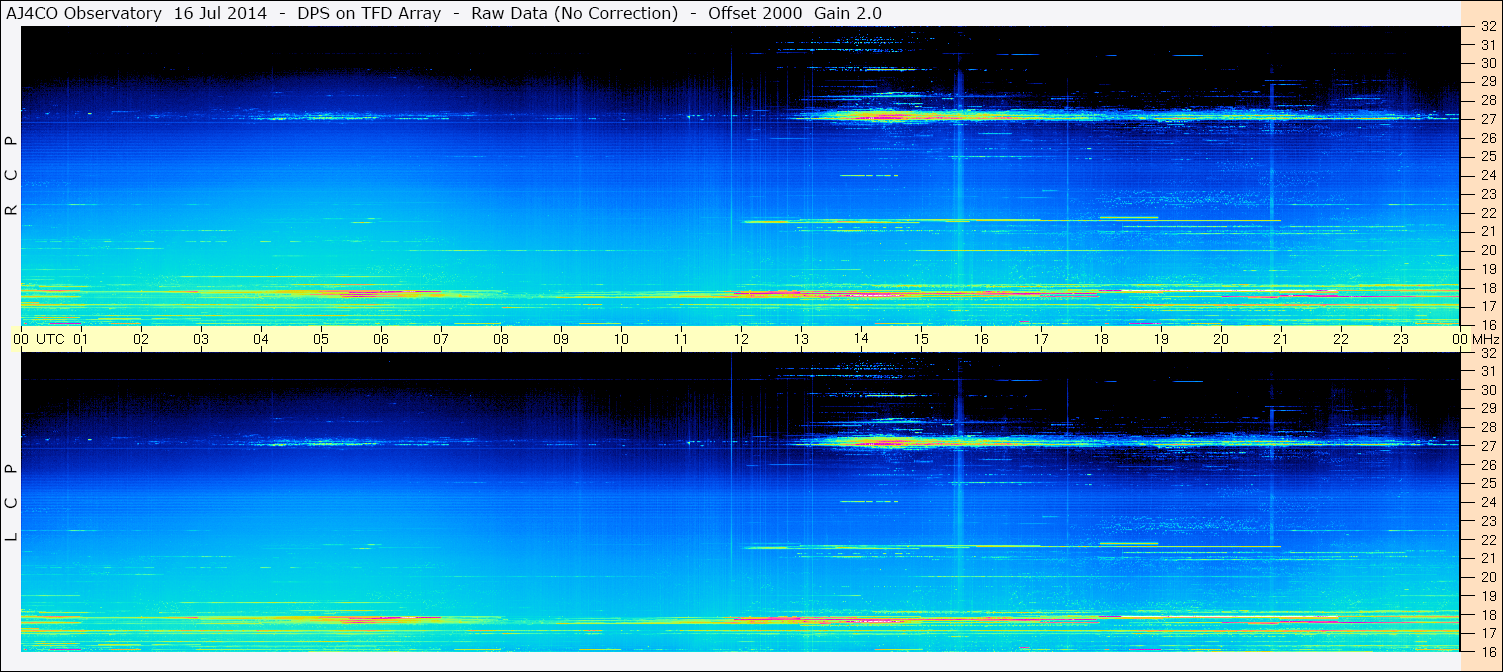Viewport: 1503px width, 672px height.
Task: Click the 30 MHz label of RCP panel
Action: click(1488, 63)
